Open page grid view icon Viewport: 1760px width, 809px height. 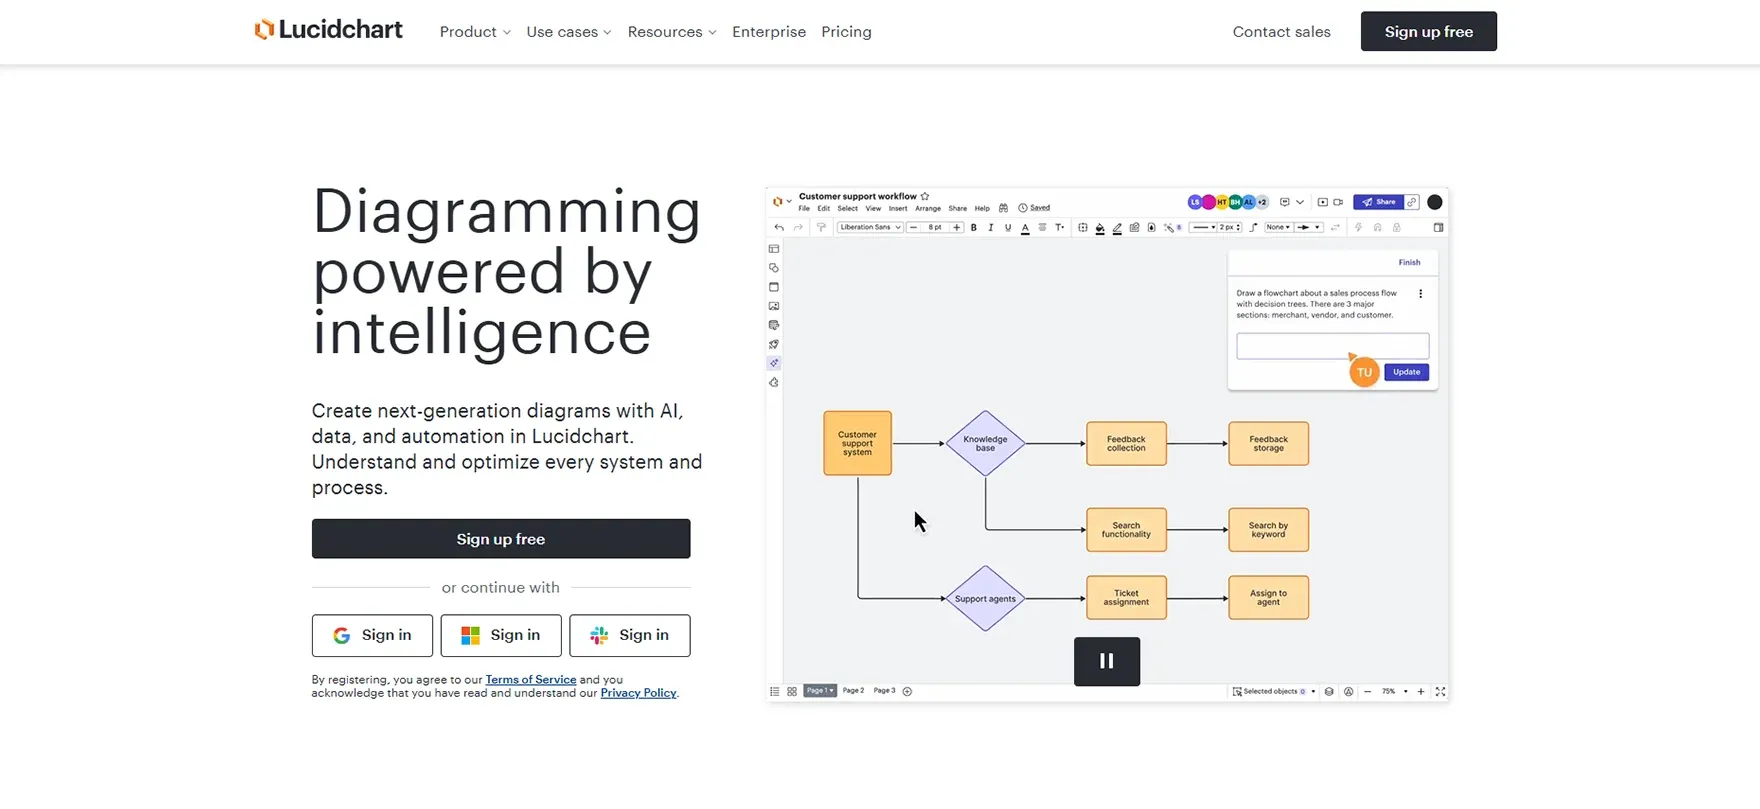(x=792, y=691)
